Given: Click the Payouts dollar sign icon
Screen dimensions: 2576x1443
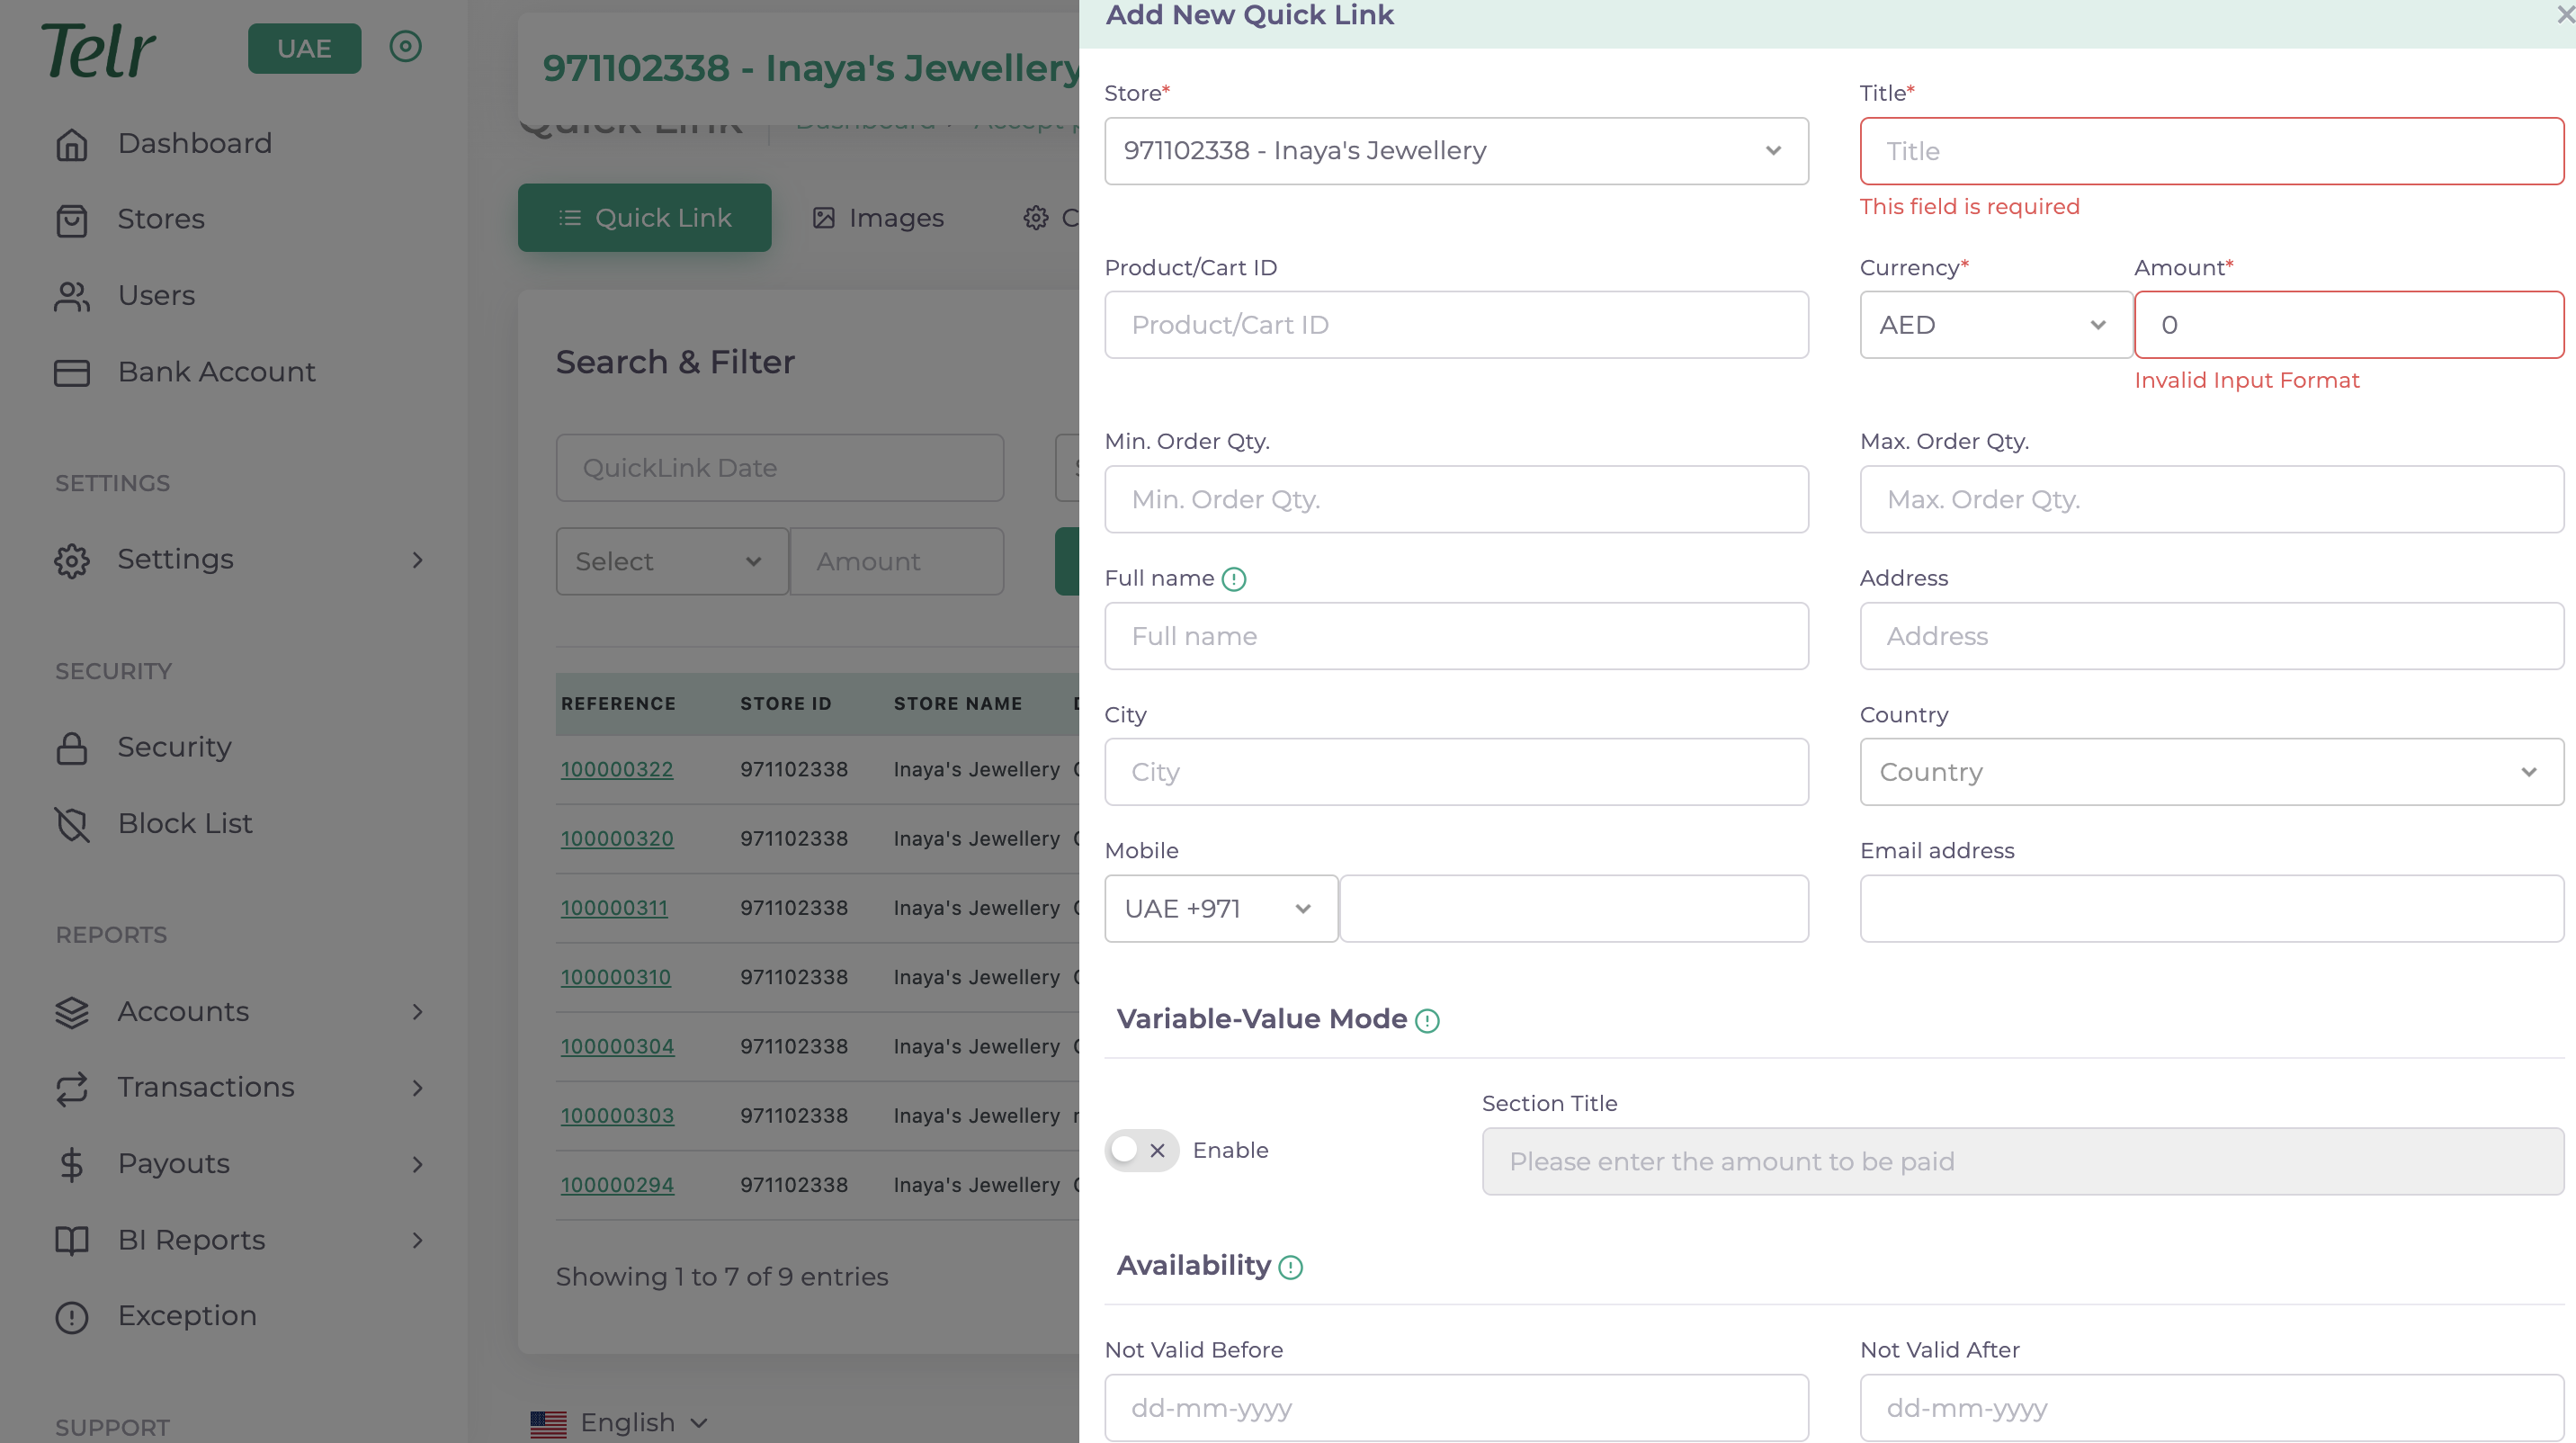Looking at the screenshot, I should tap(72, 1164).
